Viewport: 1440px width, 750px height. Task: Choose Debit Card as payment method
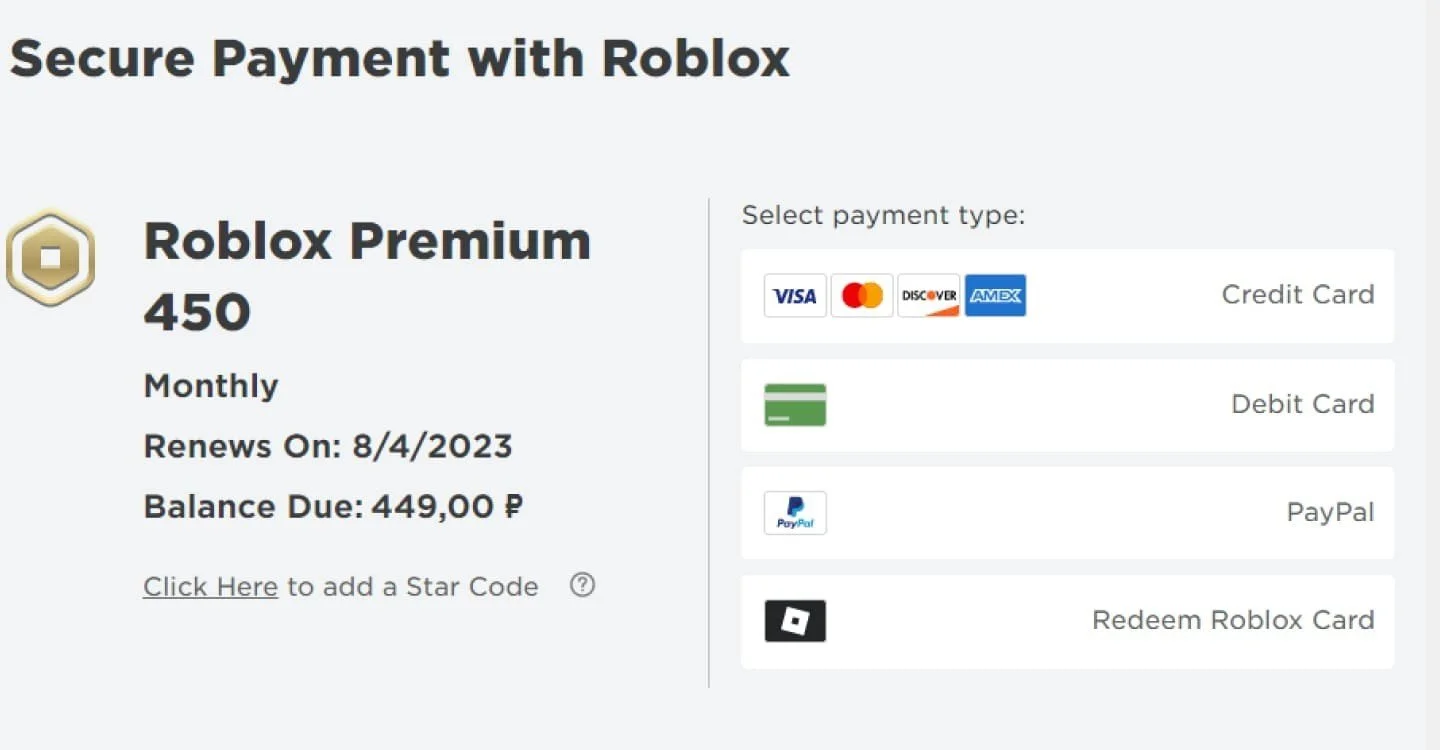click(1067, 405)
